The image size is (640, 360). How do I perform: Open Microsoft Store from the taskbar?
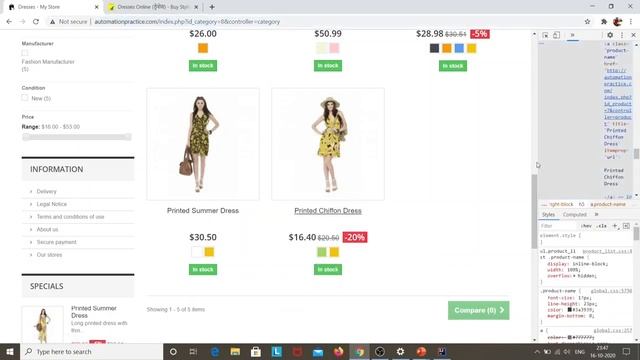(256, 351)
